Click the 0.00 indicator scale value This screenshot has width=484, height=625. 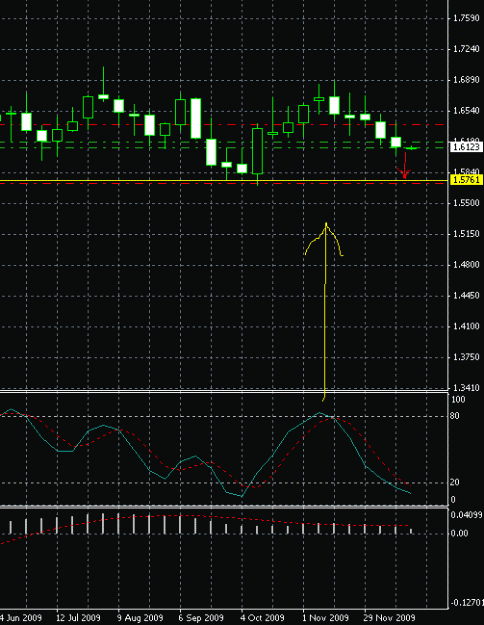click(459, 533)
